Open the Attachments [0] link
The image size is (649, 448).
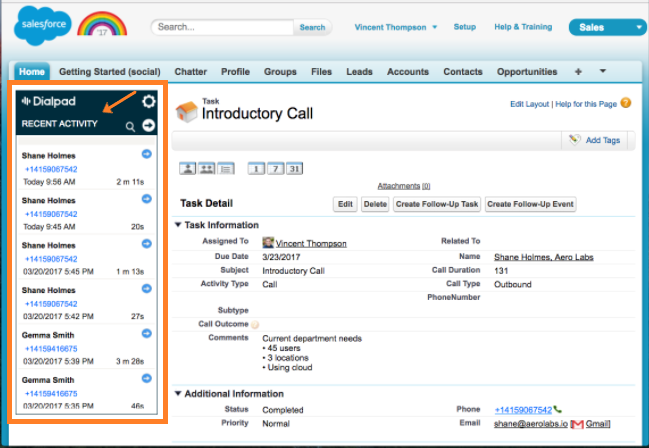click(404, 186)
